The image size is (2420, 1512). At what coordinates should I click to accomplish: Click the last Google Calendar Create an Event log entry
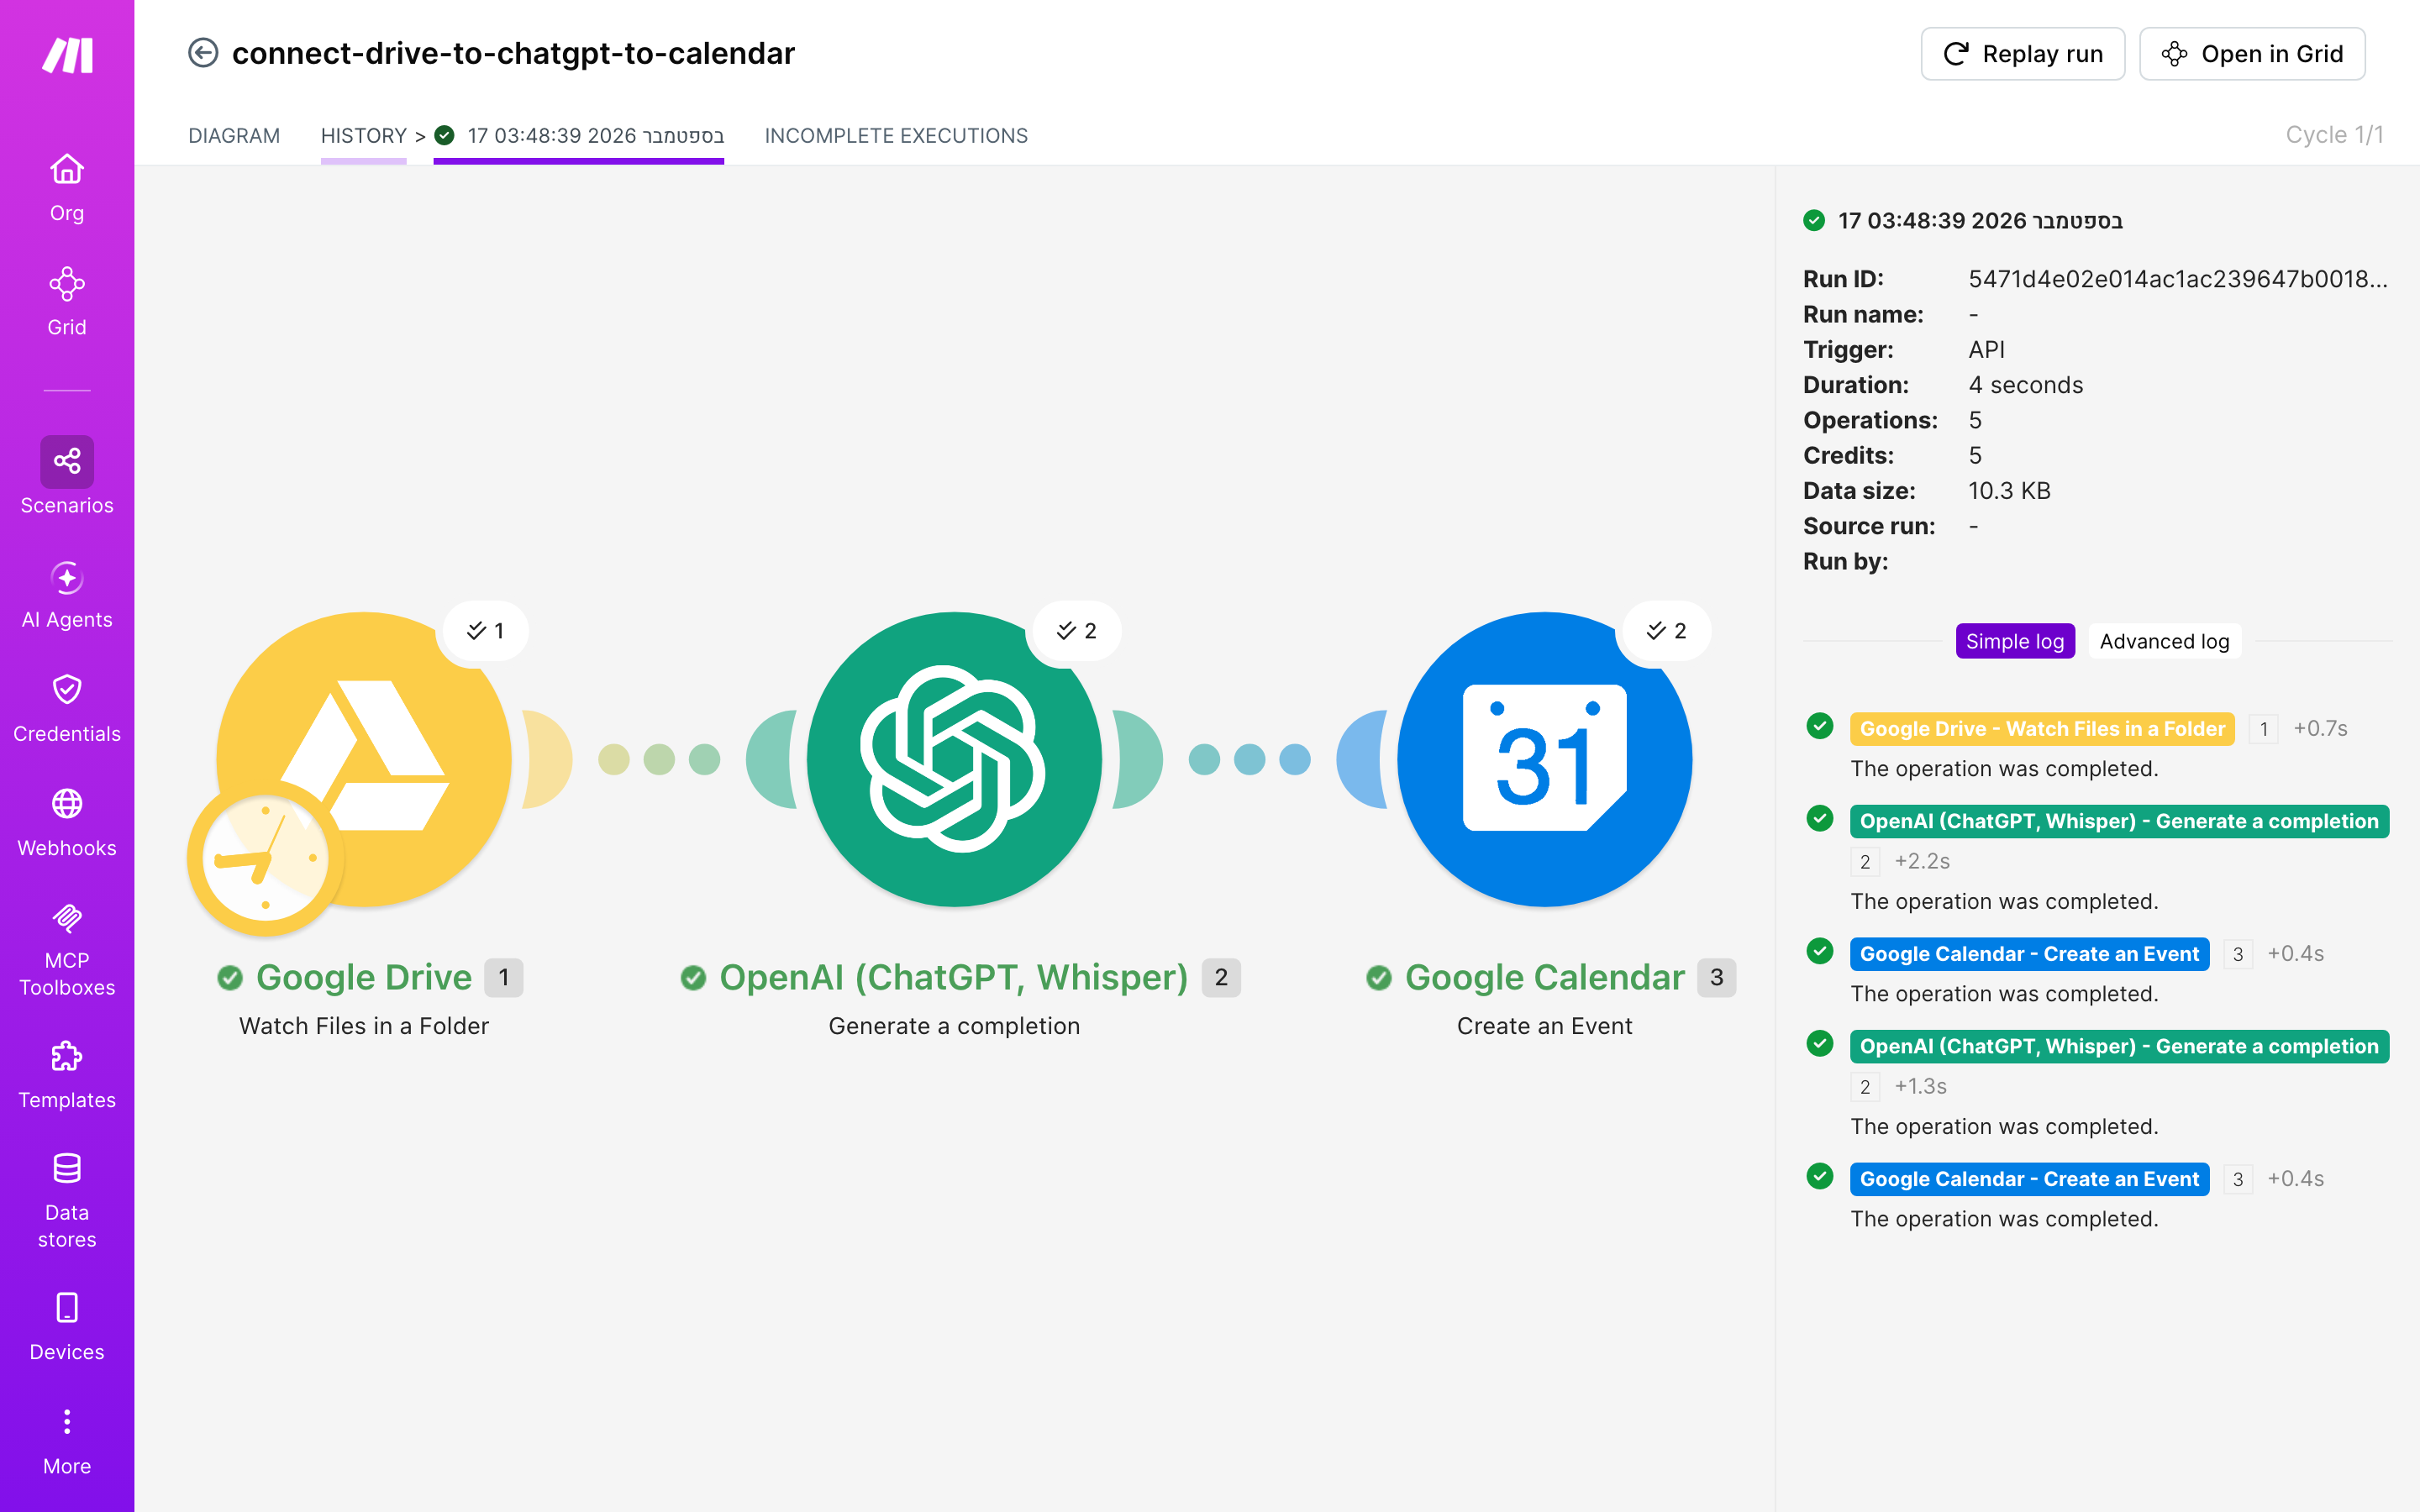2029,1178
